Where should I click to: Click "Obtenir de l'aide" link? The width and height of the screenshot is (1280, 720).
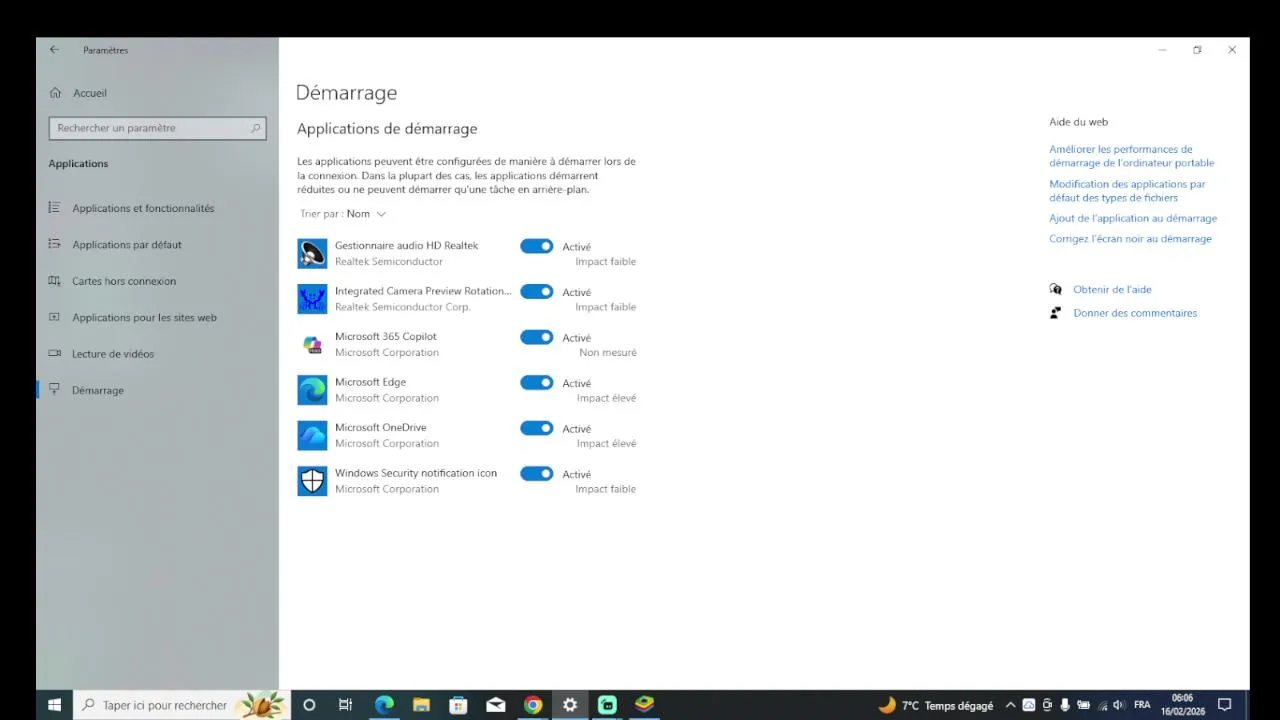tap(1112, 290)
